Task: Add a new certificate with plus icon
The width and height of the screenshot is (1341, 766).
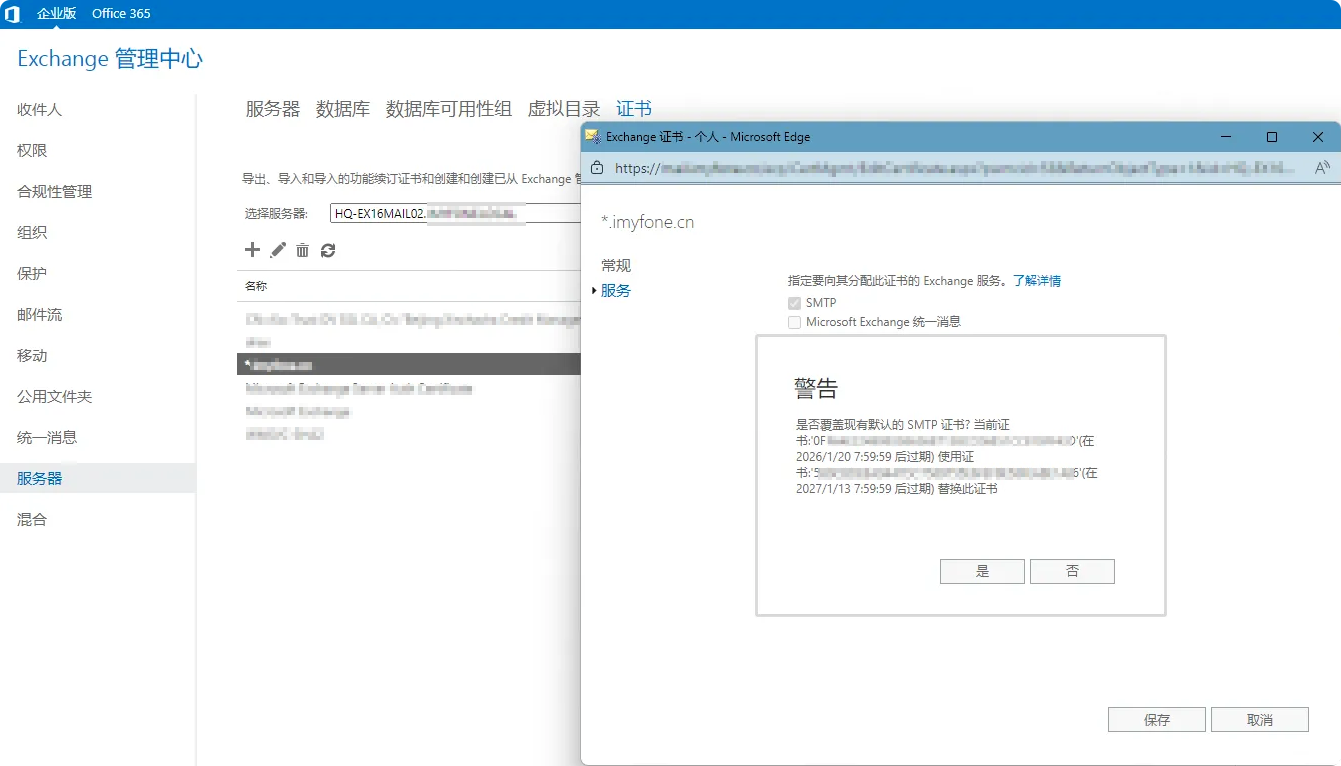Action: tap(252, 250)
